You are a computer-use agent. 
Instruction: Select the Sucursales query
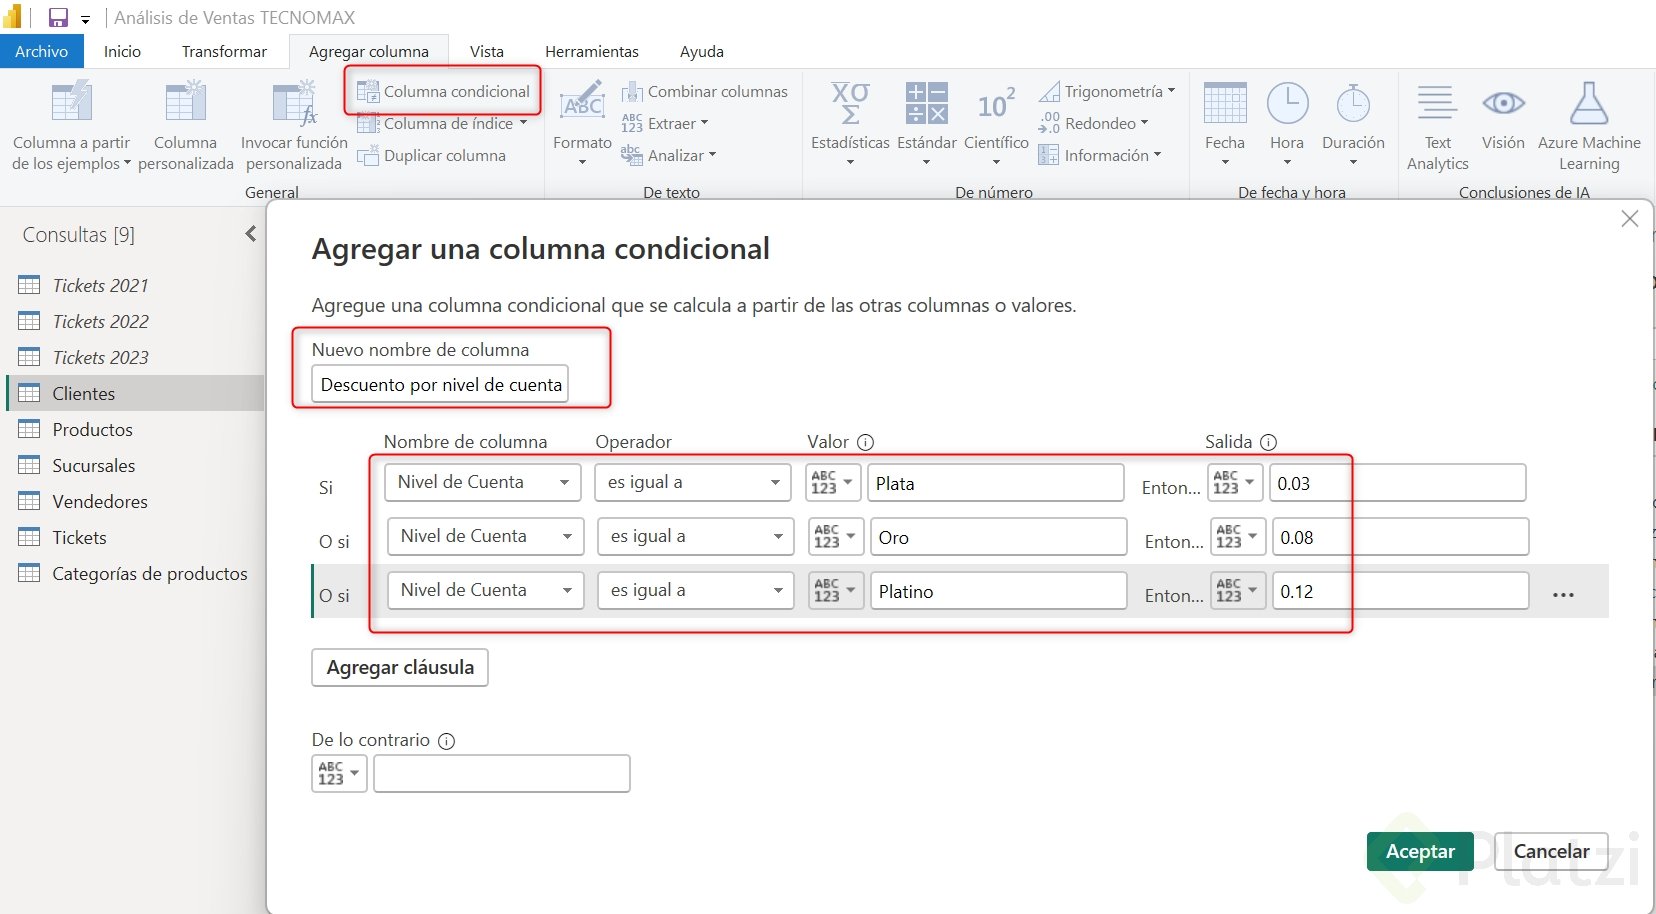tap(135, 465)
